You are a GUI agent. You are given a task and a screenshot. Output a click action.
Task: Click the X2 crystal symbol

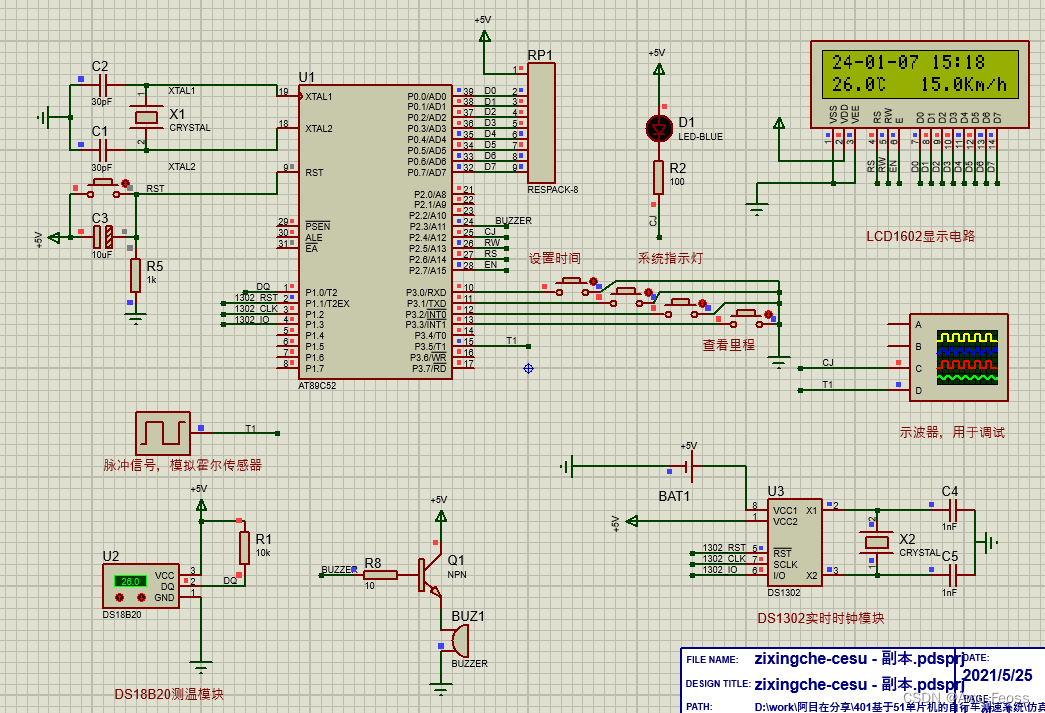point(876,542)
